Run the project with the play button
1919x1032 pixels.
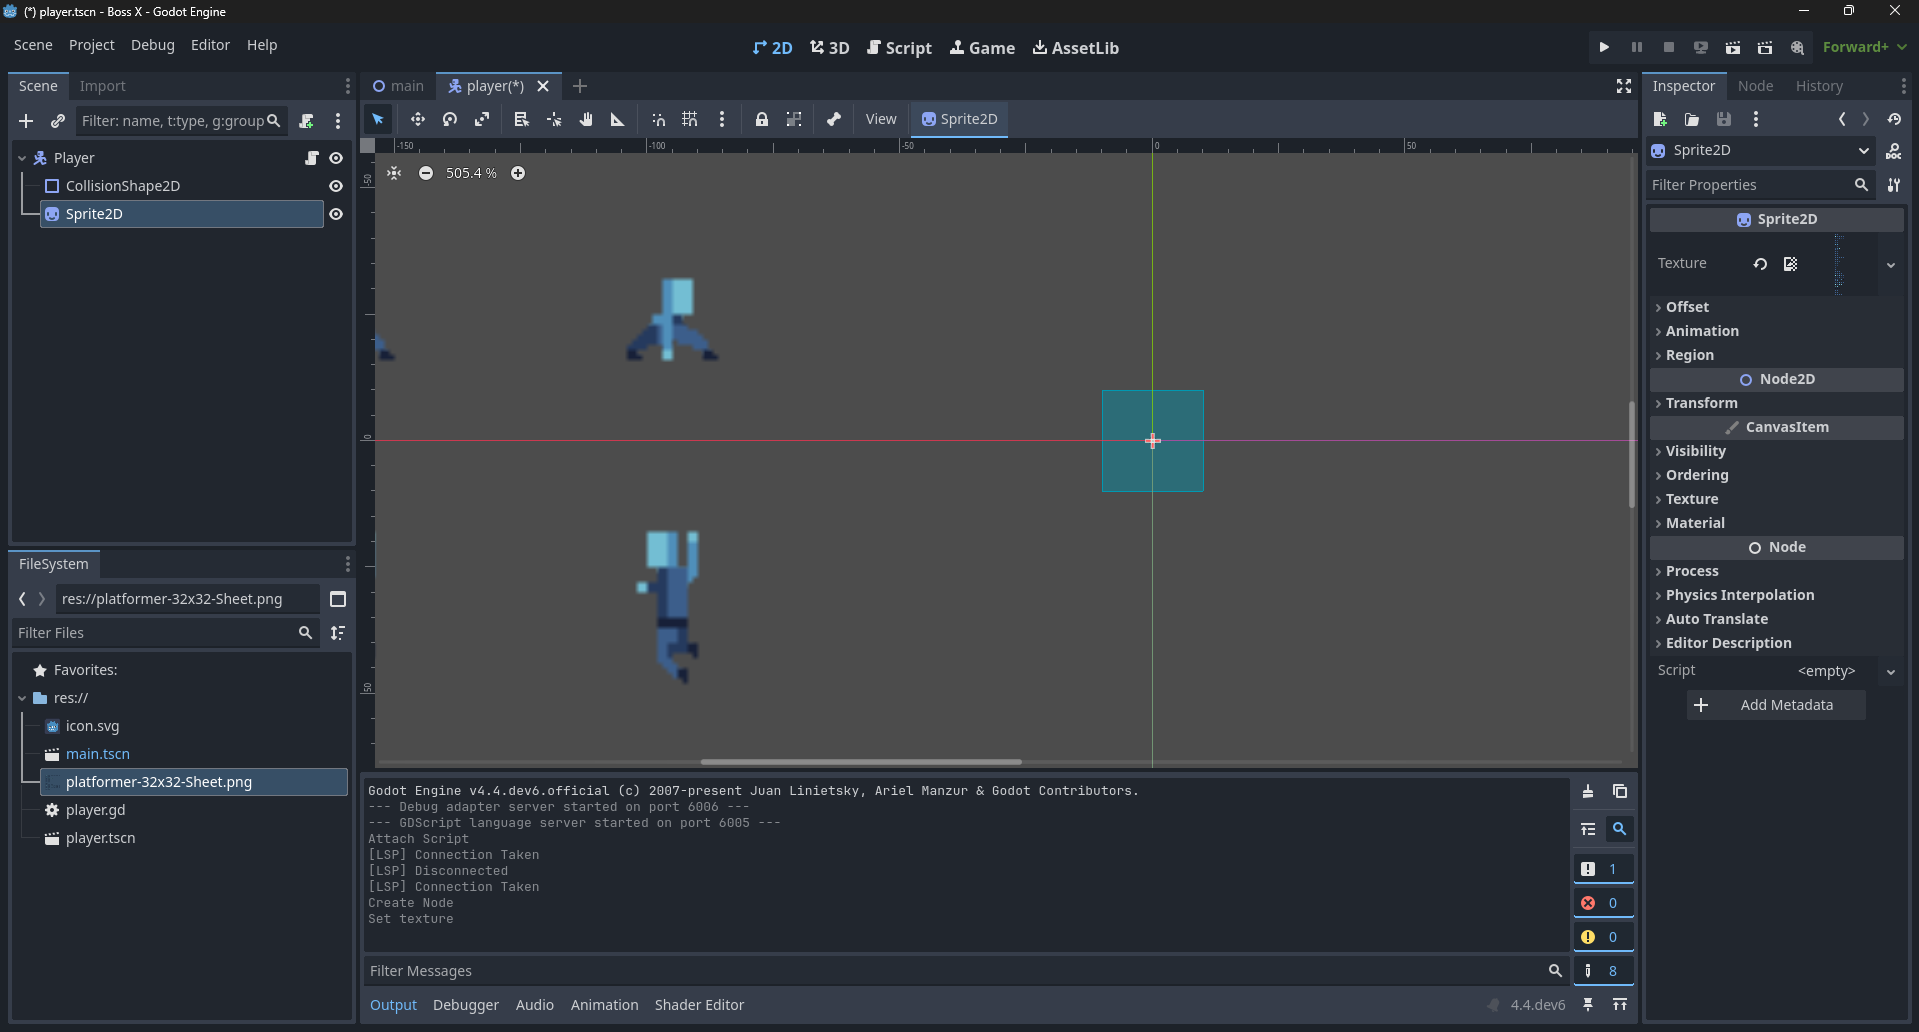(x=1604, y=47)
